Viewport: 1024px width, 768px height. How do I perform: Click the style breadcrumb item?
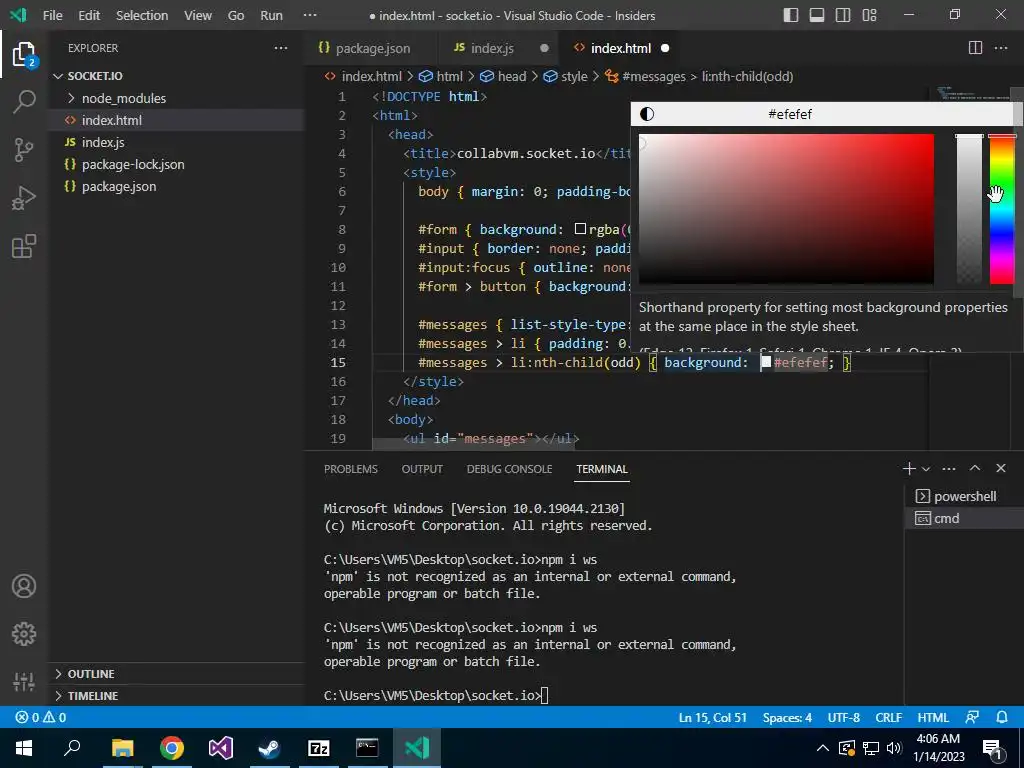pos(566,76)
